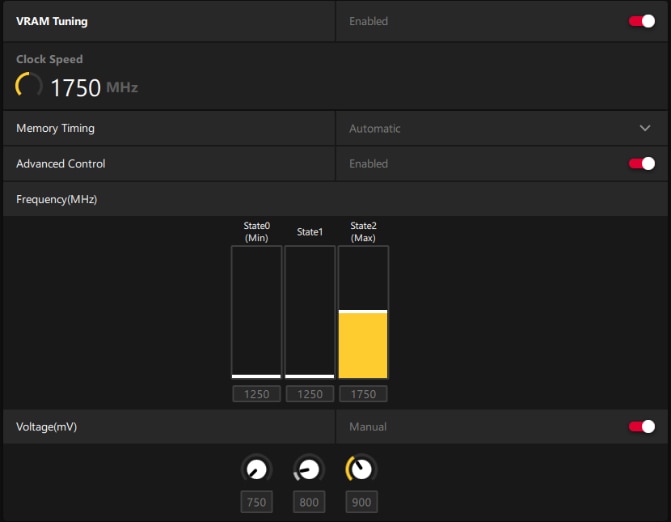This screenshot has height=522, width=671.
Task: Click the State2 yellow voltage dial knob
Action: [x=361, y=469]
